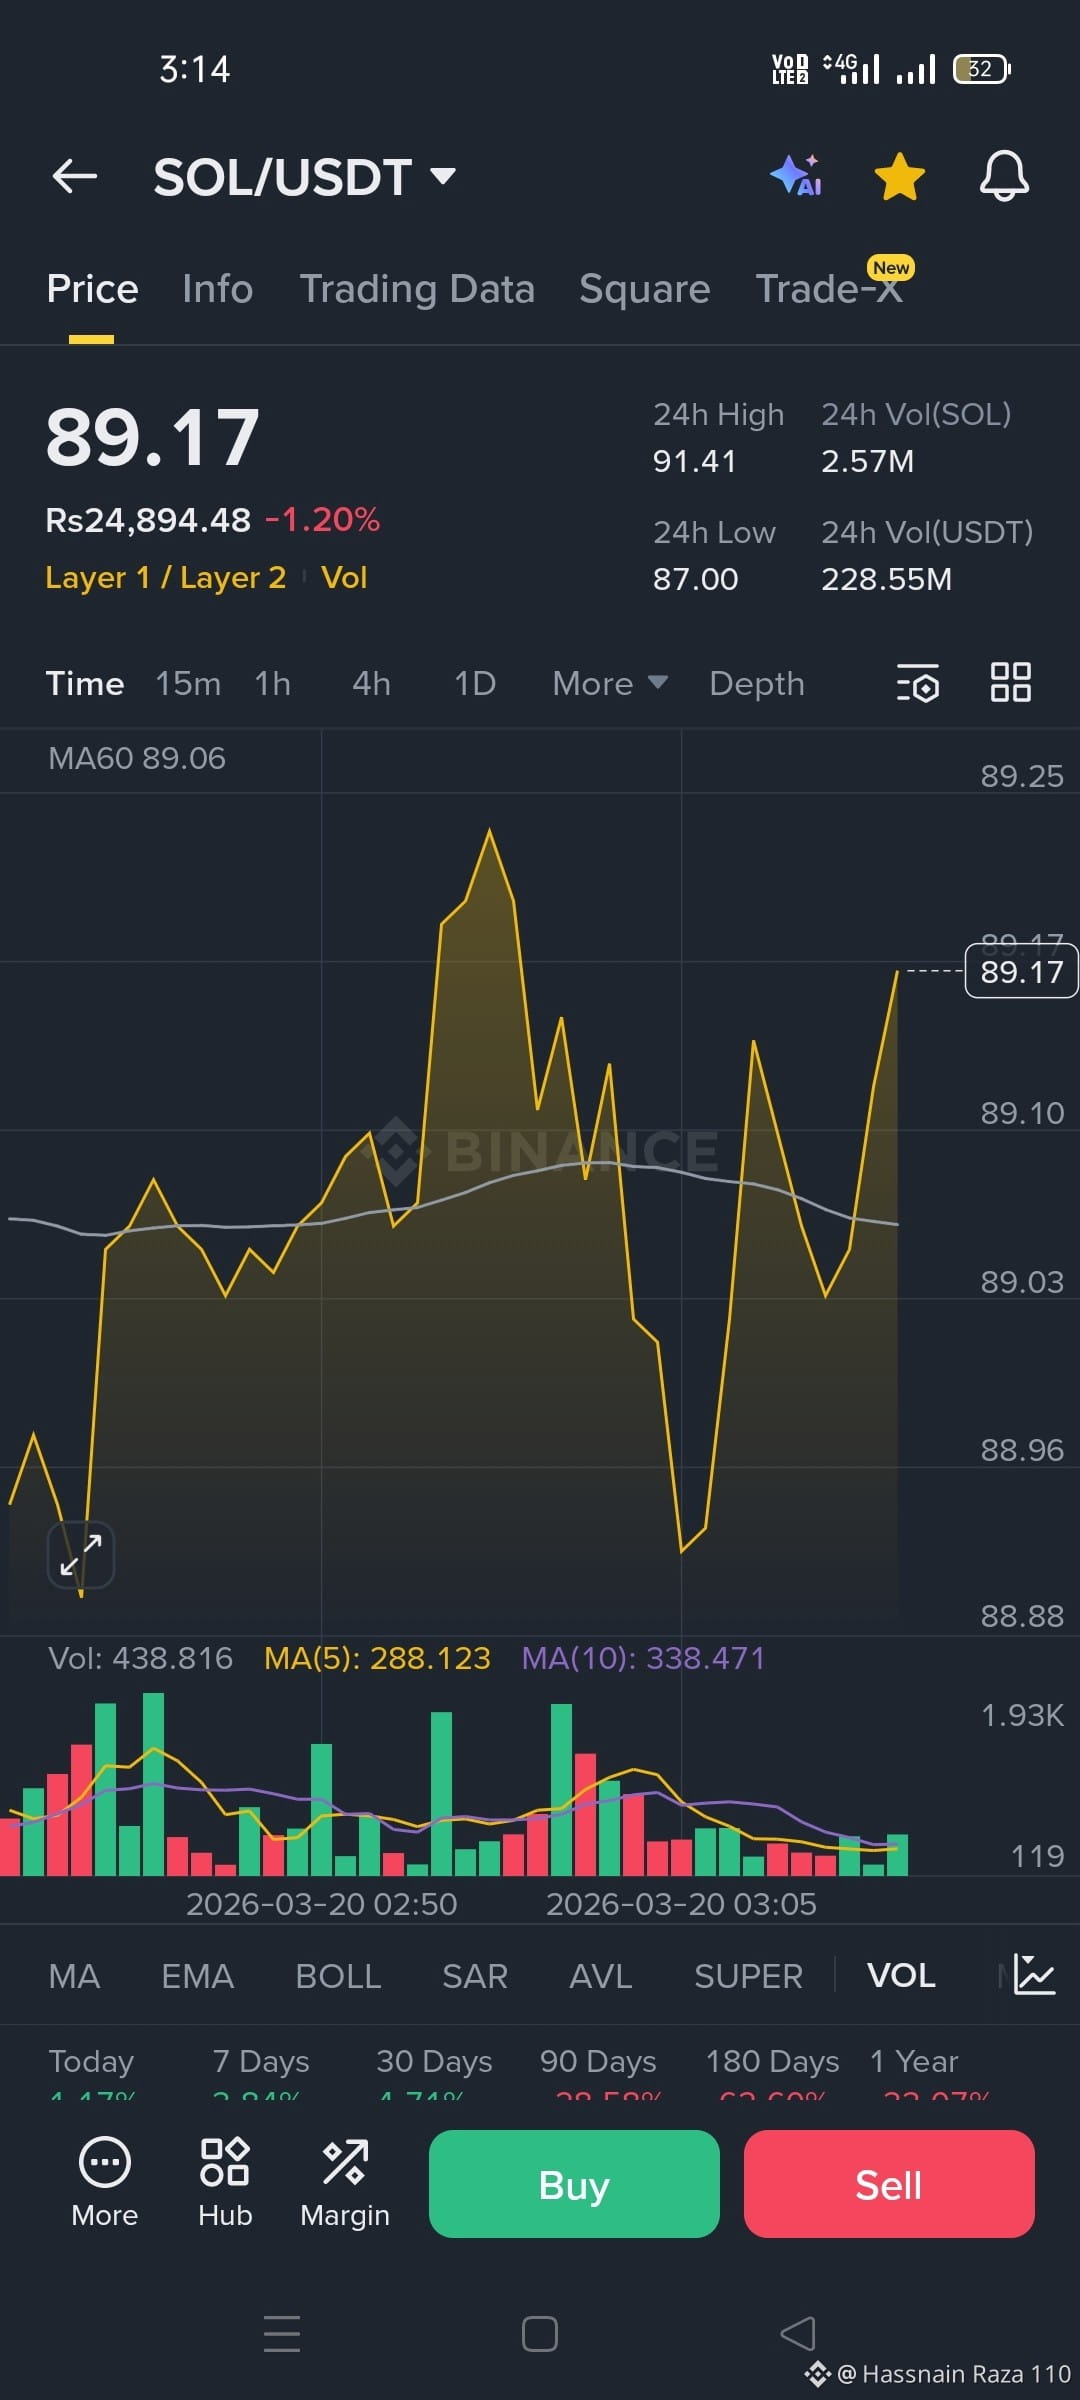Open the Trade-X tab

(830, 289)
